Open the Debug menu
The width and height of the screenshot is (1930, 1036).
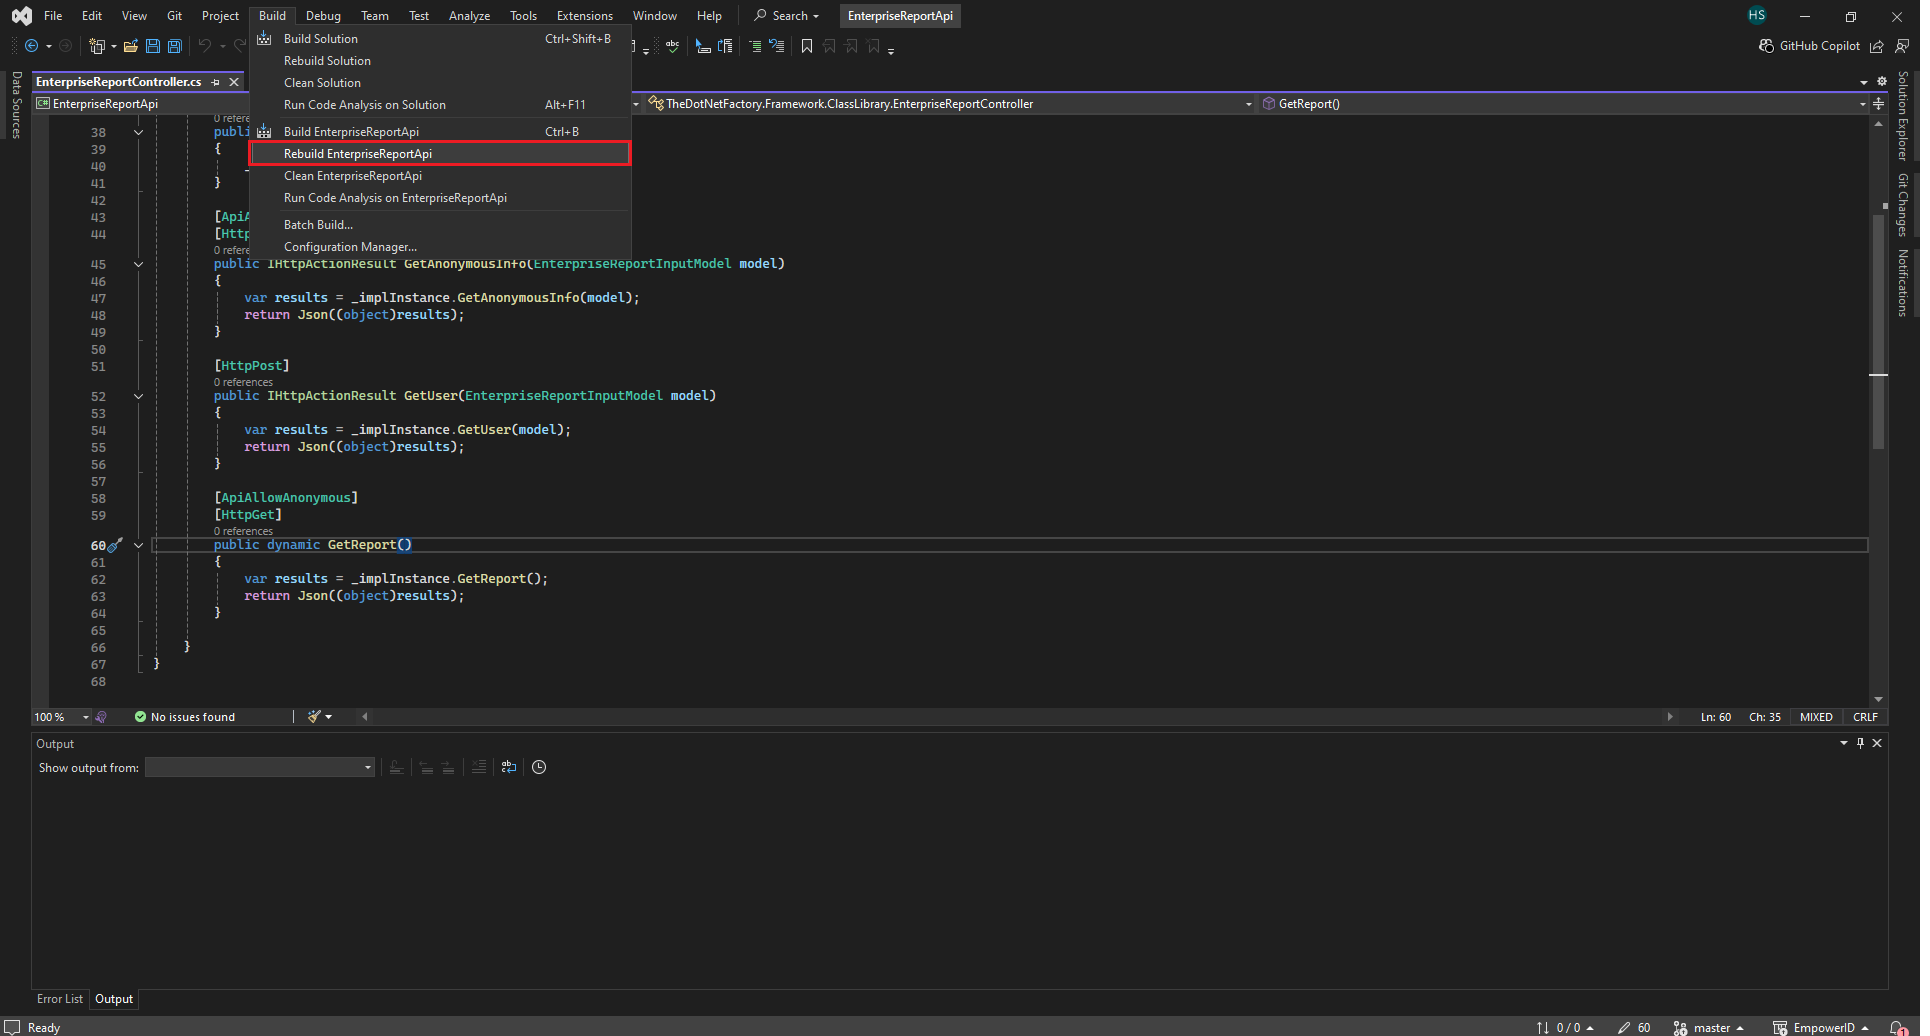(323, 15)
